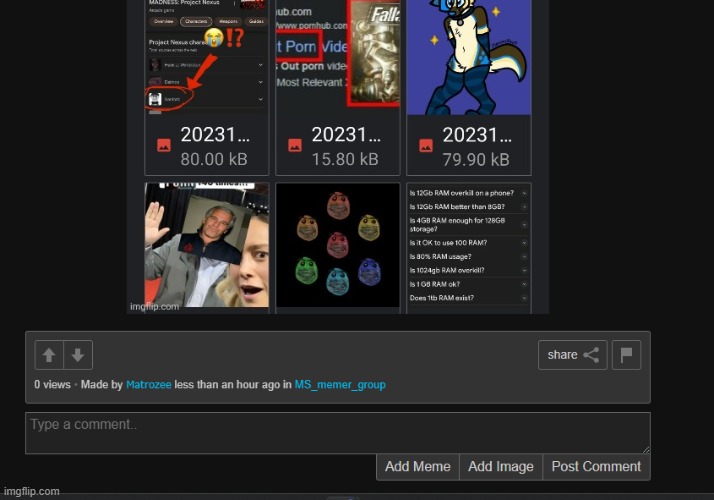Expand 'Is 12Gb RAM overkill on a phone?'
Screen dimensions: 714x500
point(469,193)
